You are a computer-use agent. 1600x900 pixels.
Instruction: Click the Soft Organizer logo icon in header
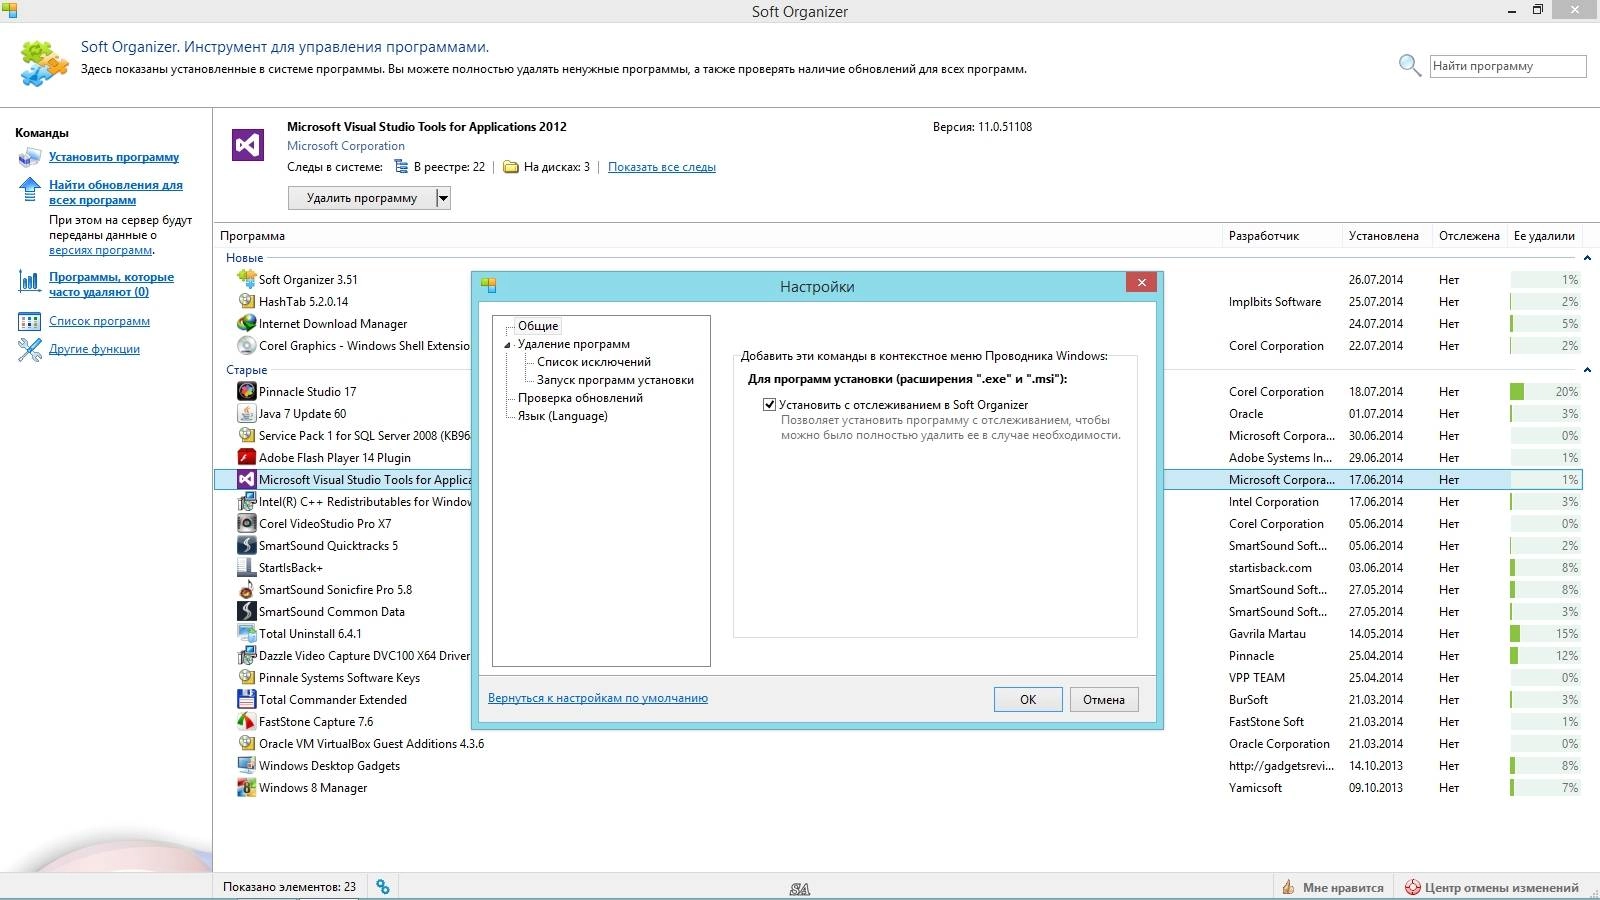(x=44, y=63)
